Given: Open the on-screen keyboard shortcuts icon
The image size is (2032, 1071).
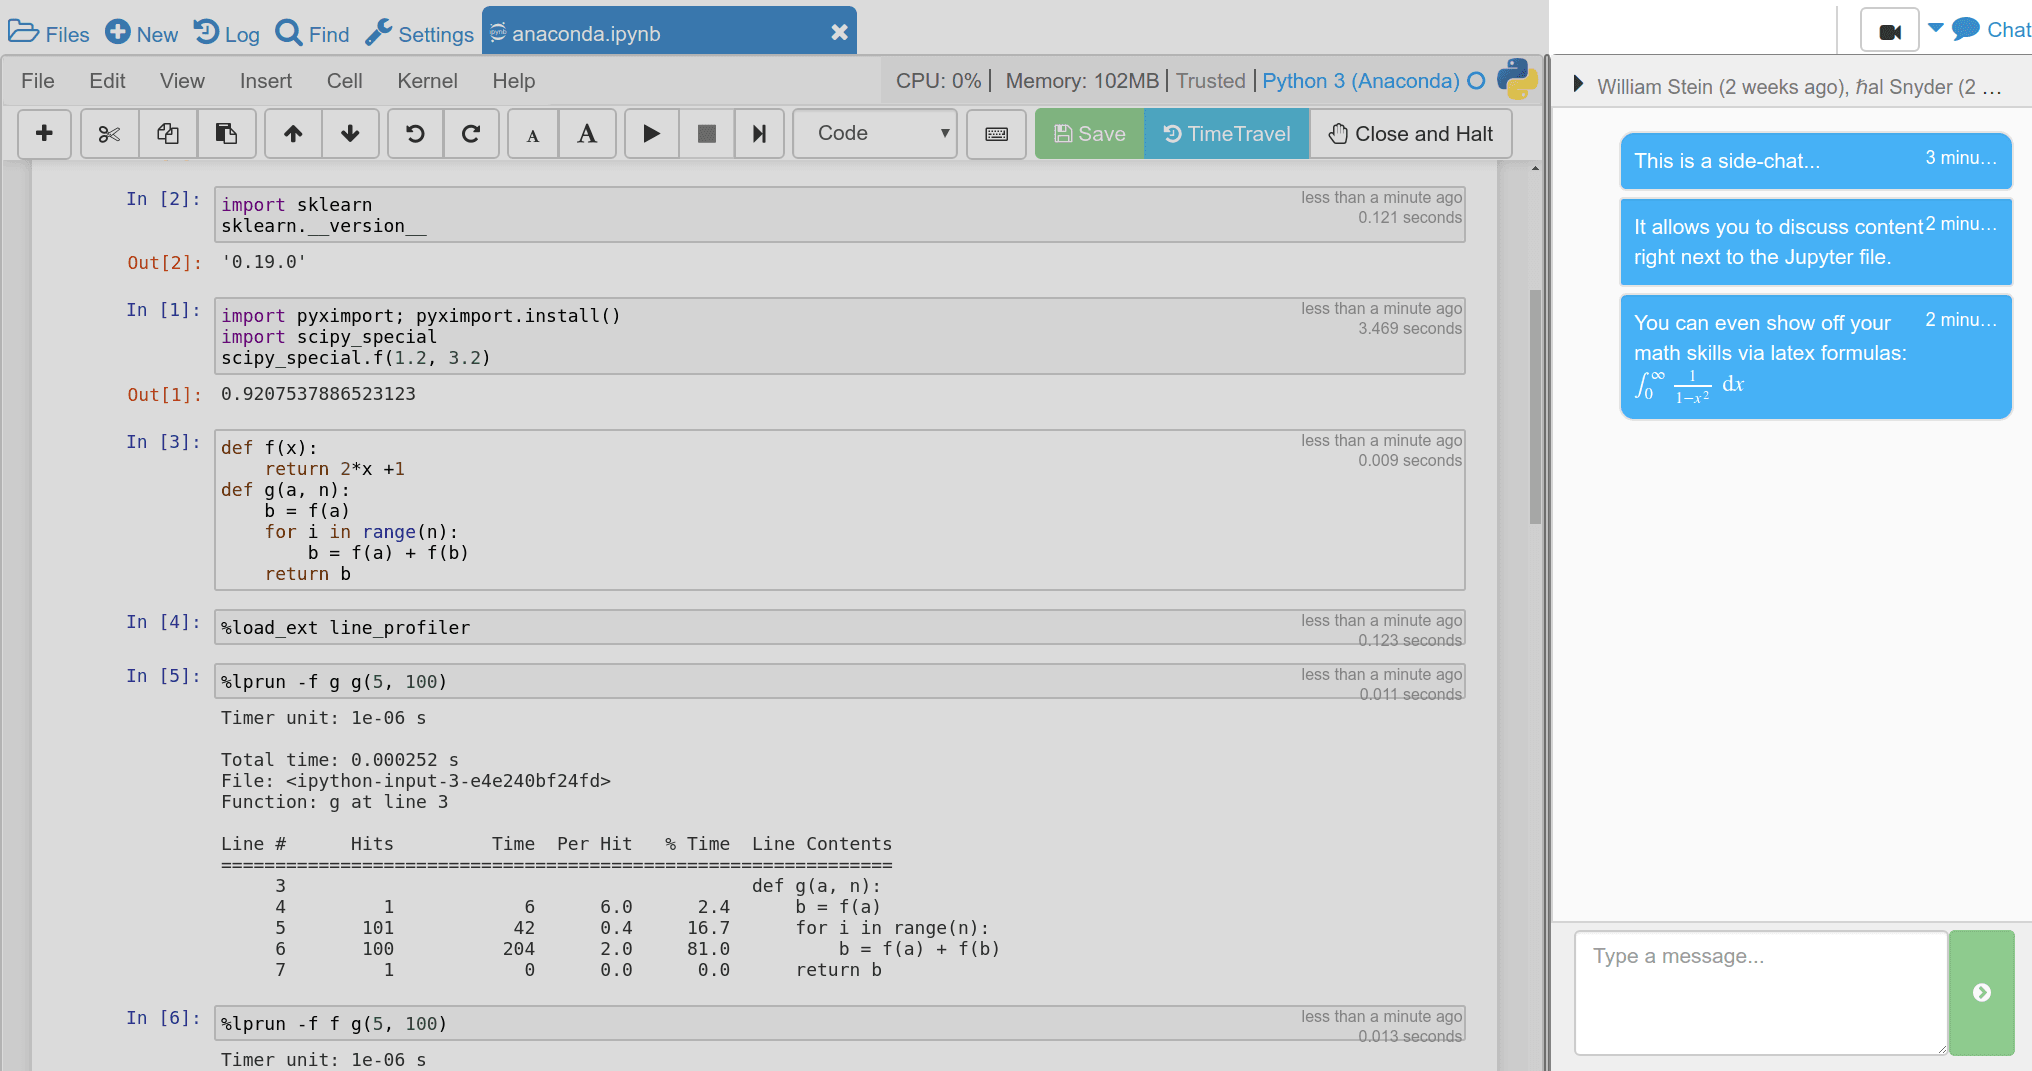Looking at the screenshot, I should pyautogui.click(x=996, y=133).
